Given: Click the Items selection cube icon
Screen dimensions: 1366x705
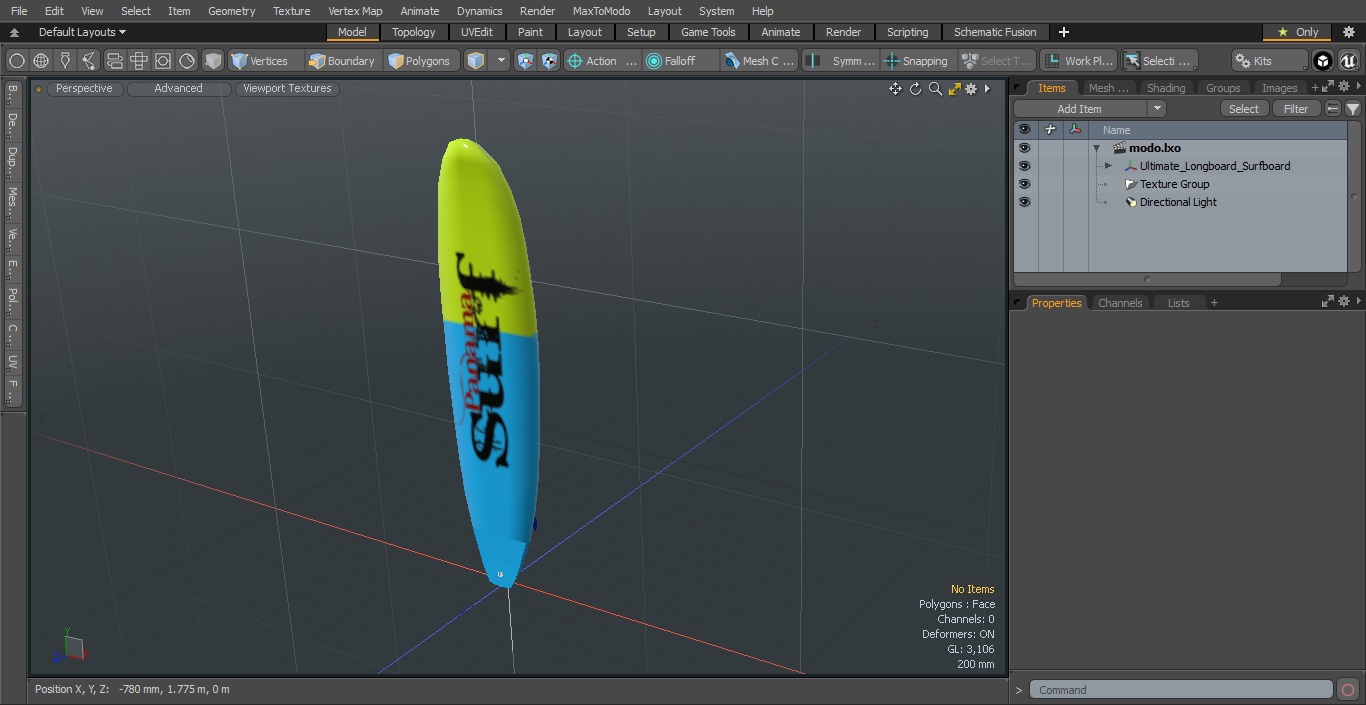Looking at the screenshot, I should pyautogui.click(x=476, y=61).
